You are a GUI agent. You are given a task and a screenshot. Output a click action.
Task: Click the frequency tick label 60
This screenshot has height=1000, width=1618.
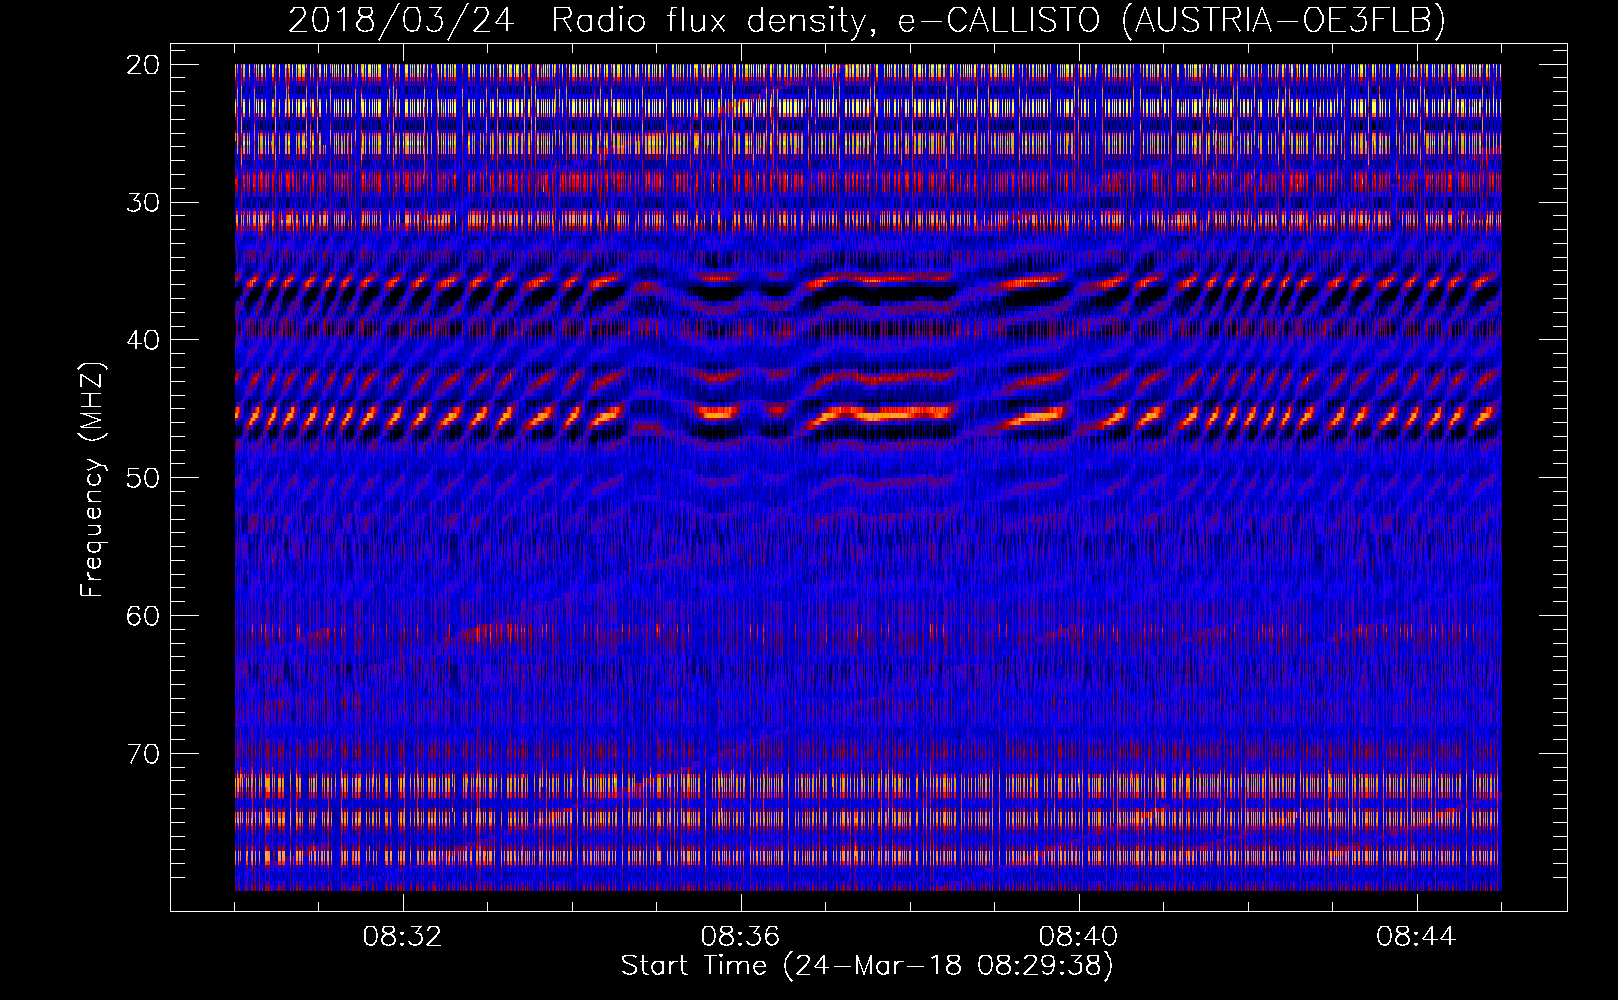(144, 616)
